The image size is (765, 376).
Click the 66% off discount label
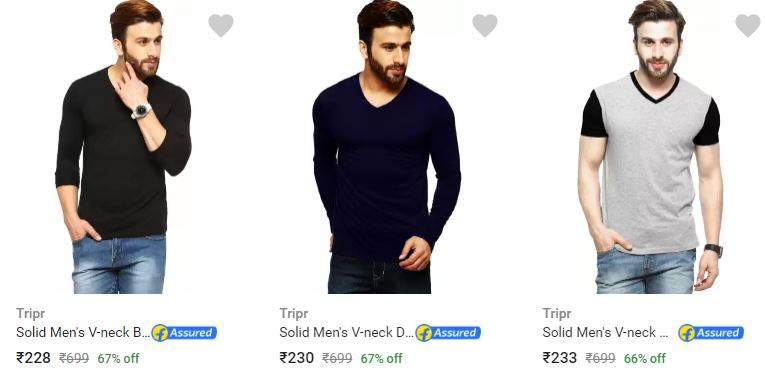click(644, 358)
